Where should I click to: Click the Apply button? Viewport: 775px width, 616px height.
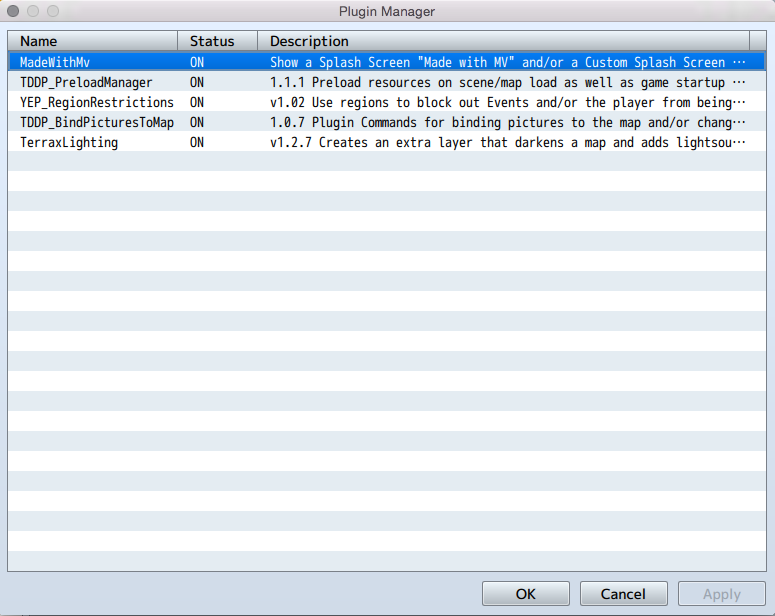pyautogui.click(x=722, y=593)
